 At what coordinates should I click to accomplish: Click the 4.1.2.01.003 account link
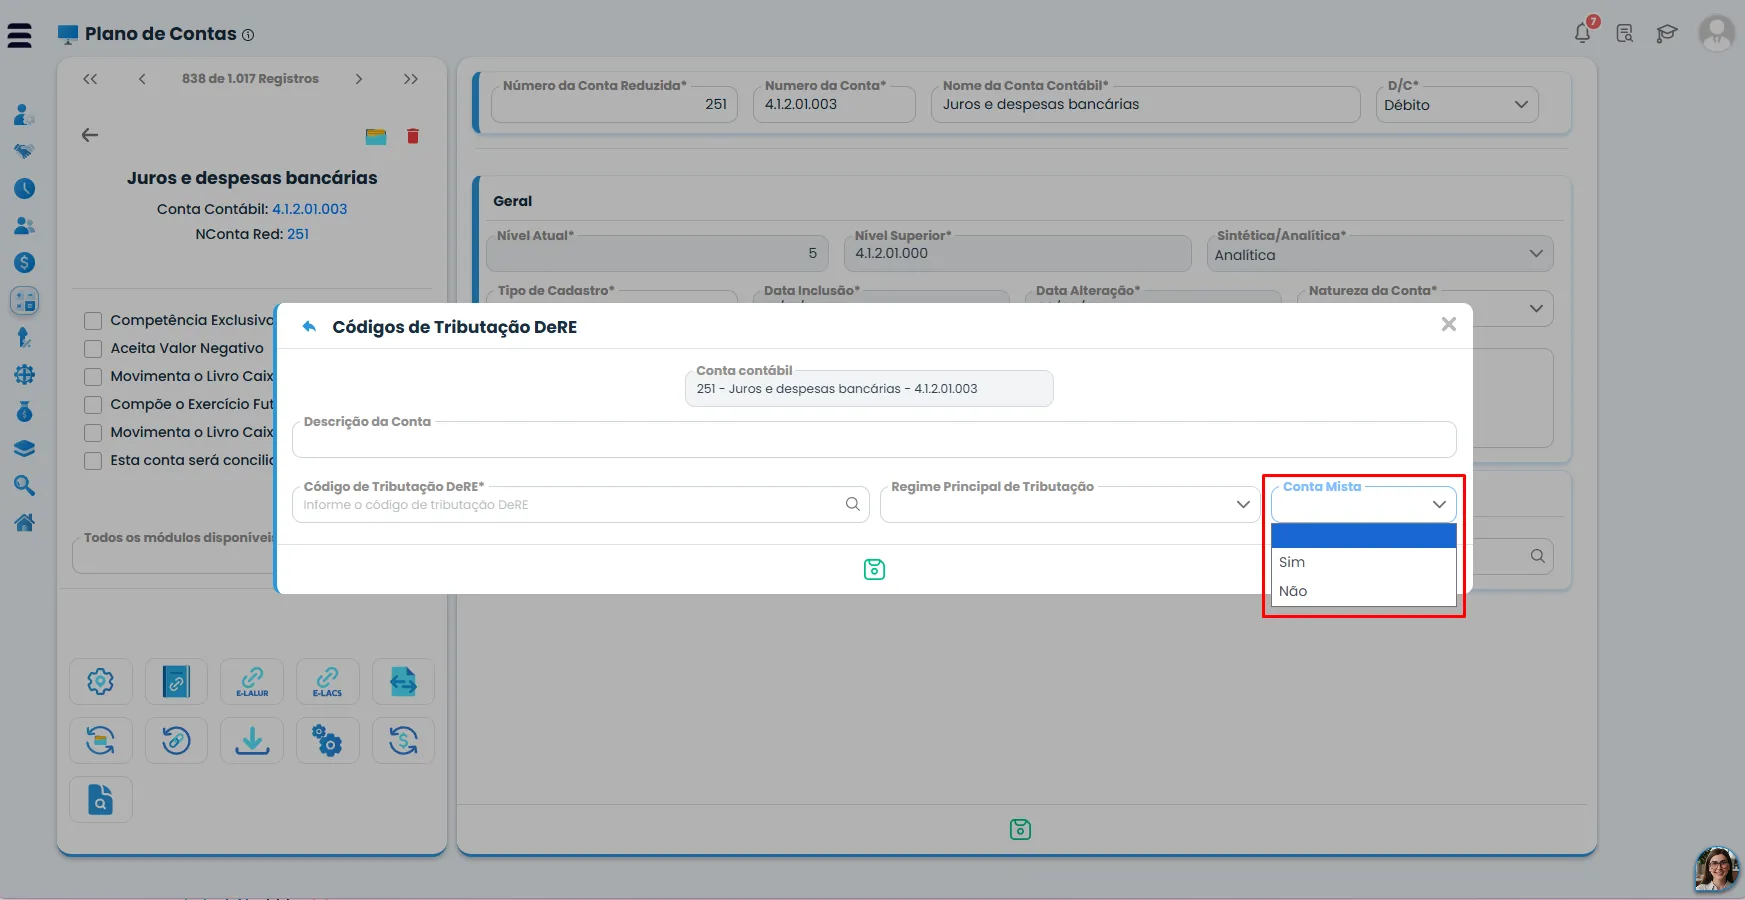[x=310, y=209]
